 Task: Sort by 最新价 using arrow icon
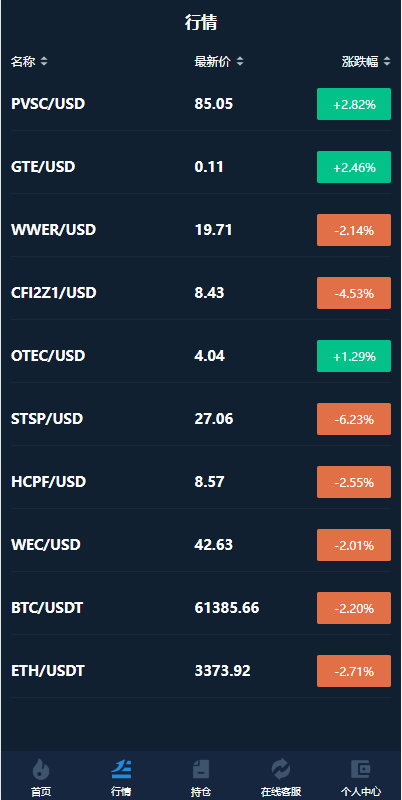pos(240,62)
